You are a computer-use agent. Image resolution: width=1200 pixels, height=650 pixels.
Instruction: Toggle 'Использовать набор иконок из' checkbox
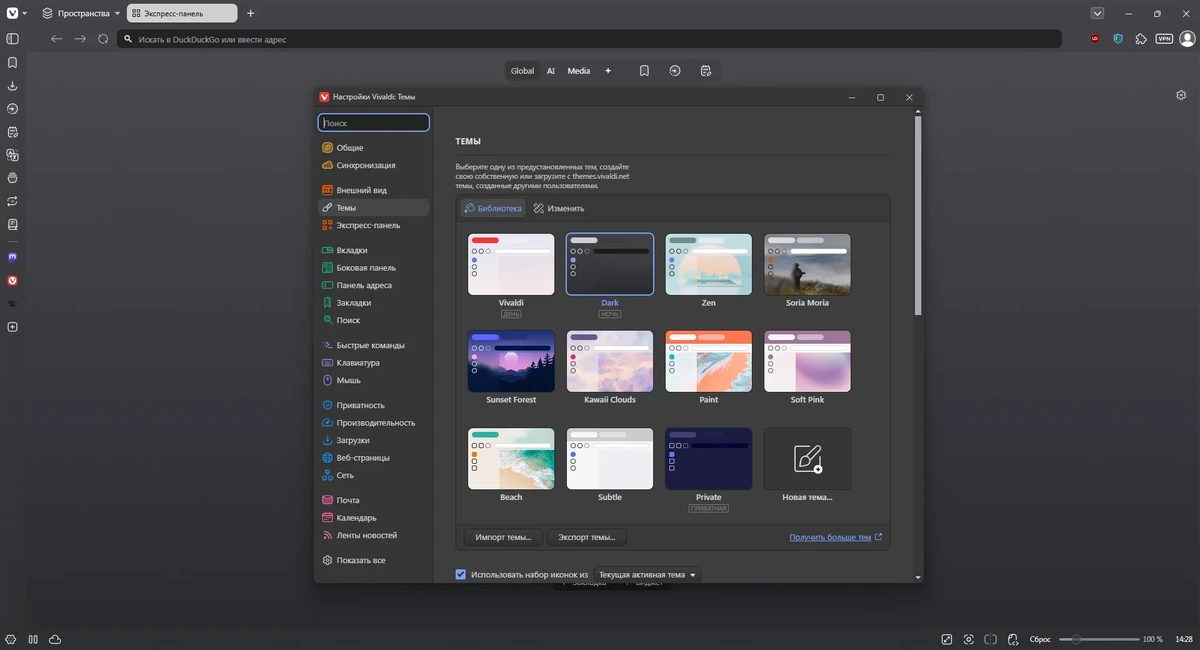461,575
